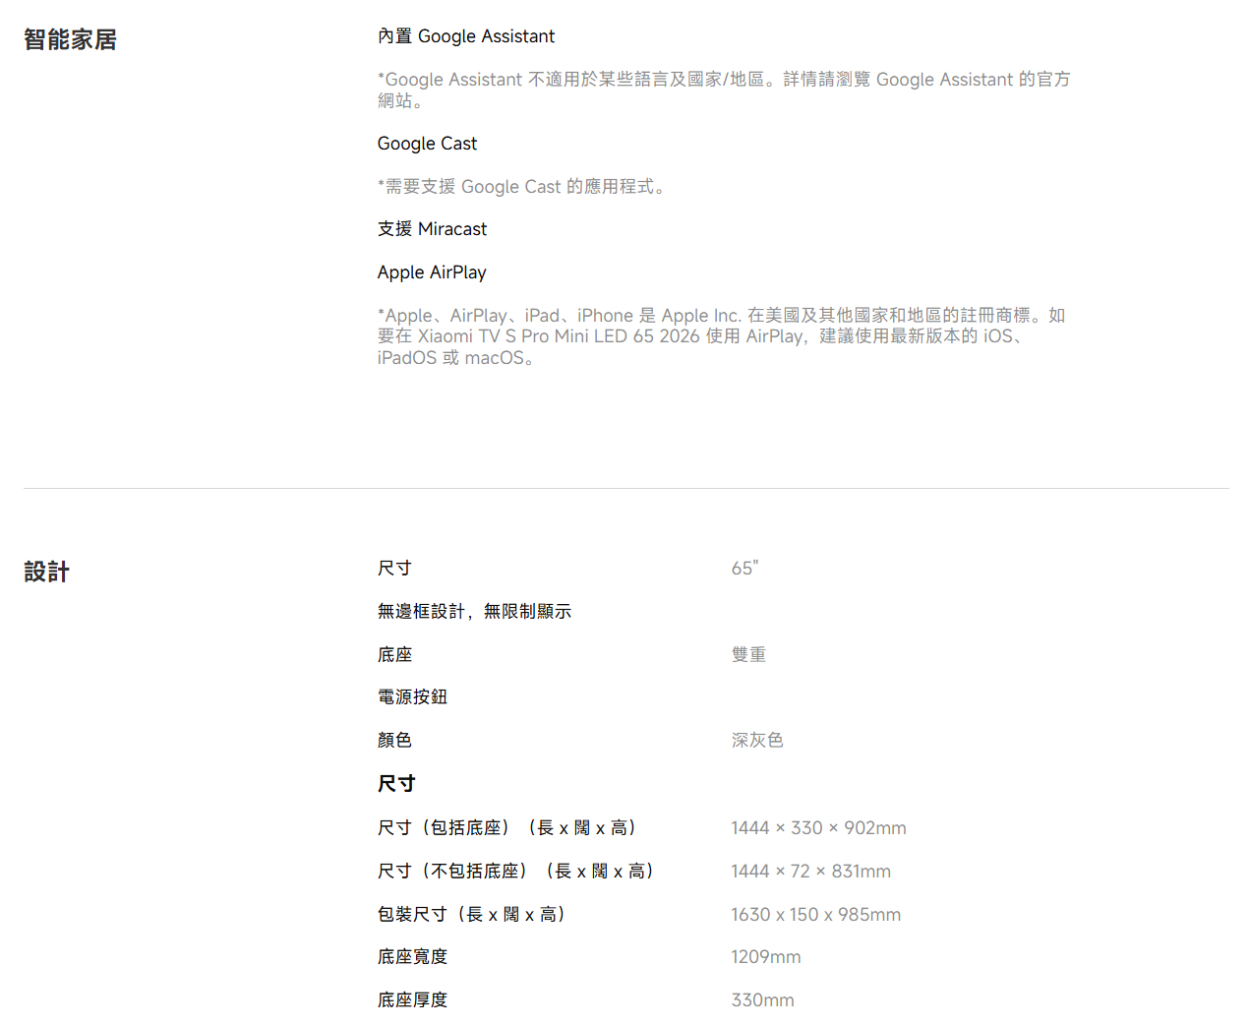Click the 65" size value

tap(745, 568)
